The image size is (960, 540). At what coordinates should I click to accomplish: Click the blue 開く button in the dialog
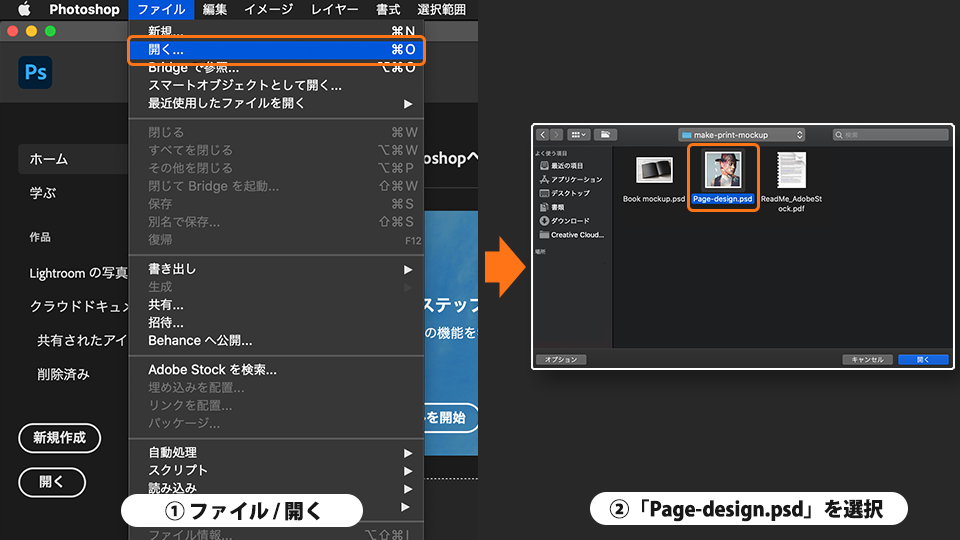click(923, 360)
